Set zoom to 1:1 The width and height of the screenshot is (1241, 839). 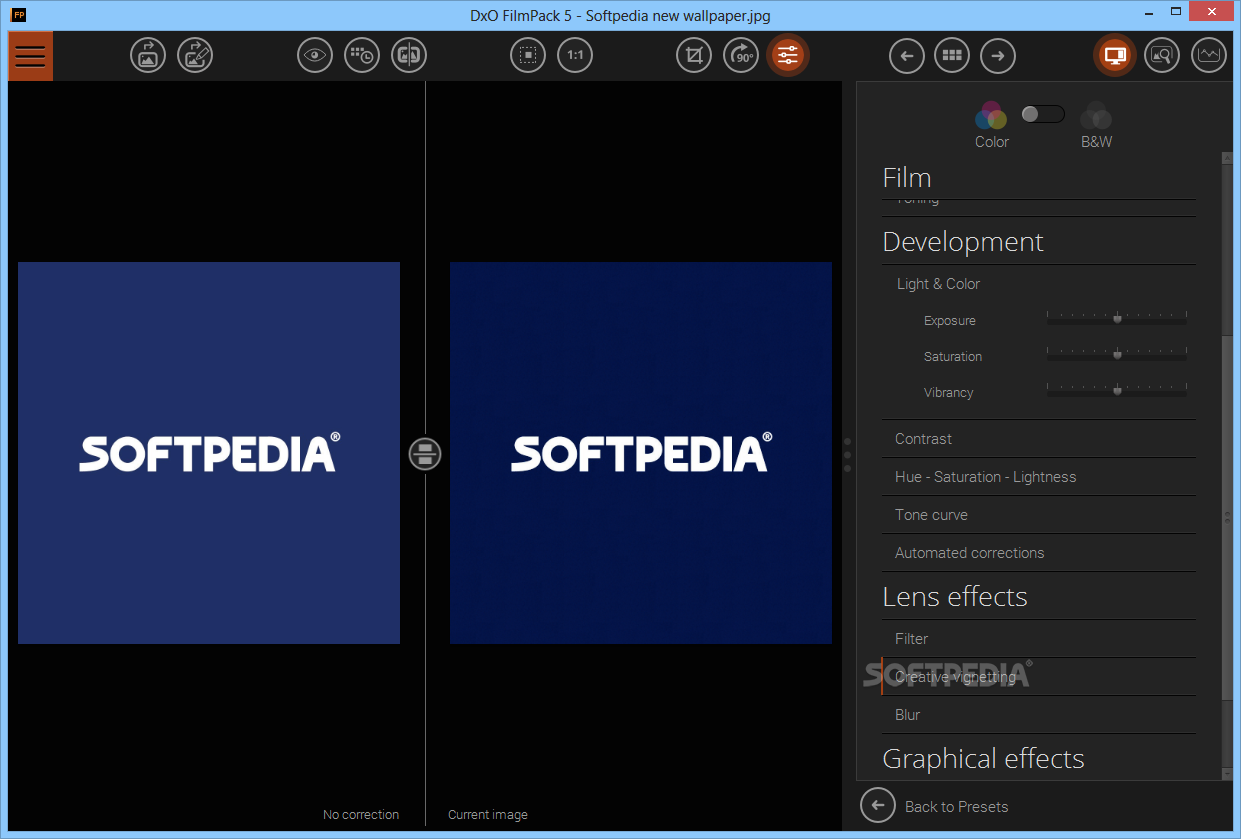point(575,55)
